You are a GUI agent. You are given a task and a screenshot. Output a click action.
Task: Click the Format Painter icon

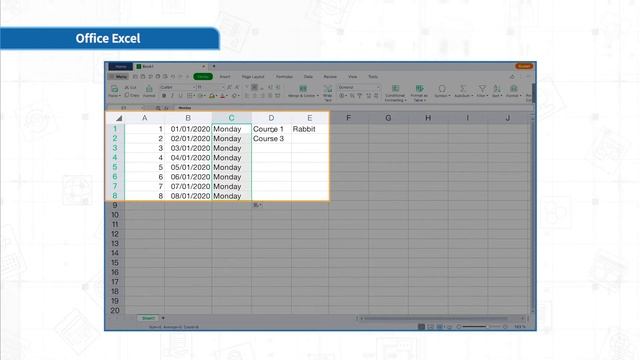coord(149,89)
